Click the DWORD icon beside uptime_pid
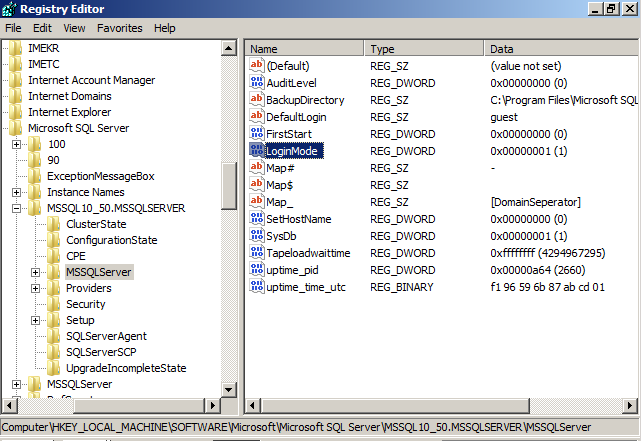This screenshot has height=441, width=641. click(x=257, y=270)
